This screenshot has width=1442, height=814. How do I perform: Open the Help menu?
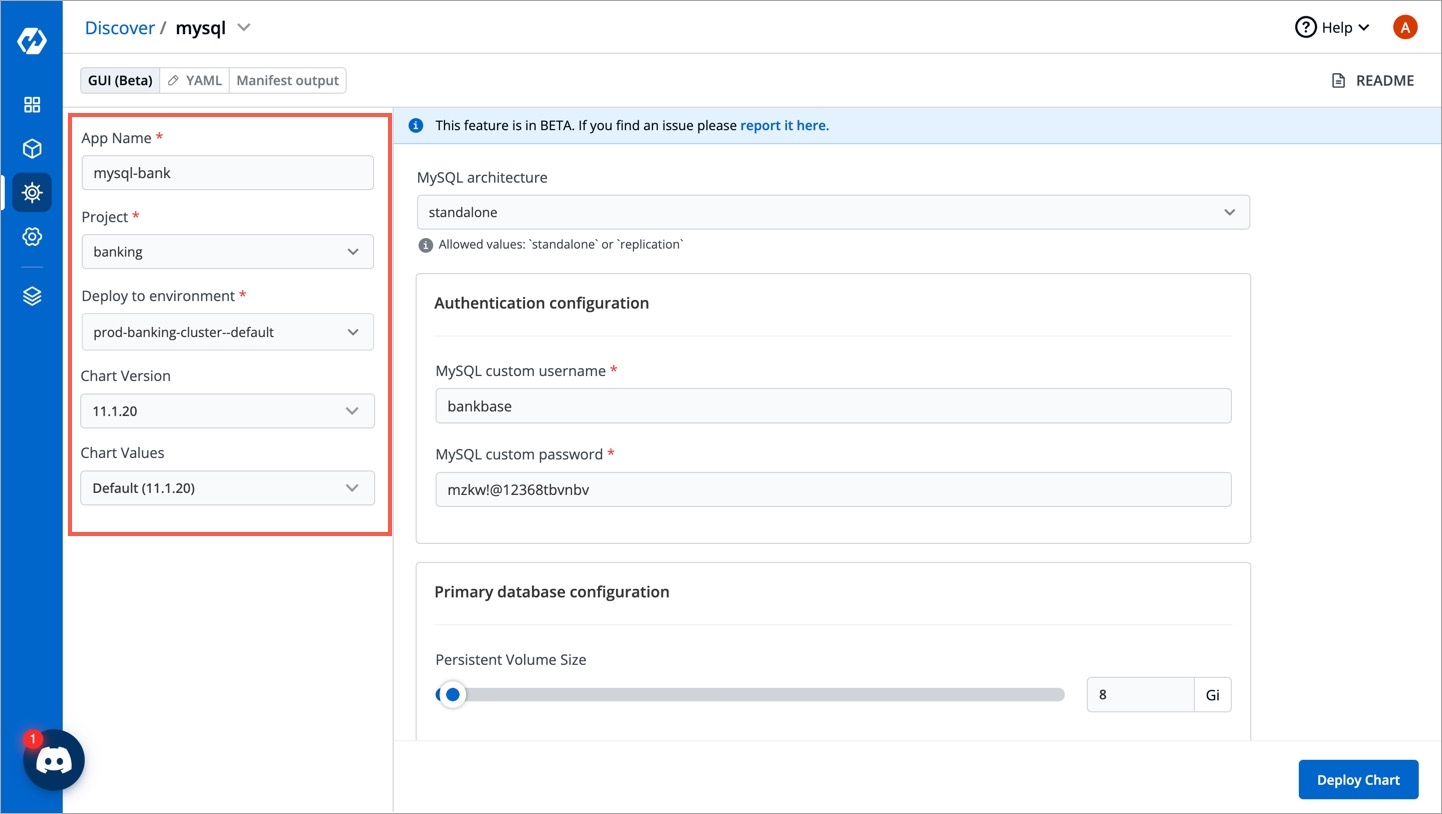pyautogui.click(x=1332, y=28)
